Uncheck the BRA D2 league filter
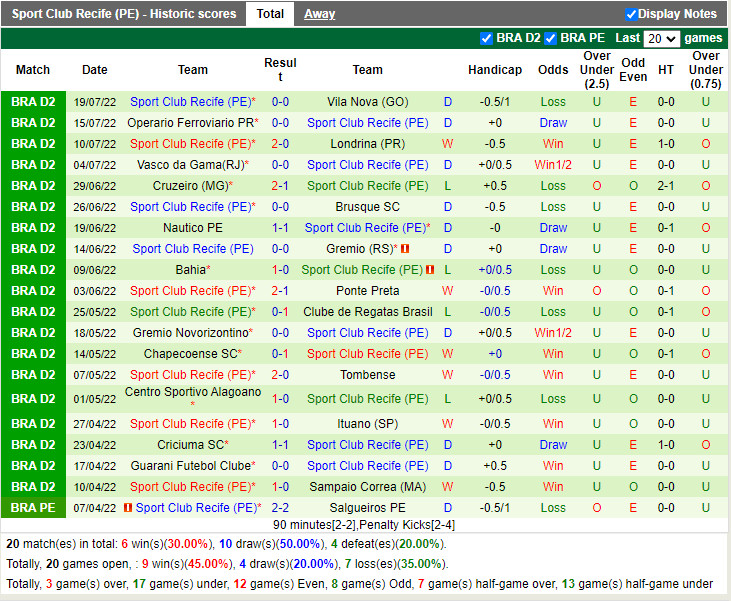The width and height of the screenshot is (731, 601). click(486, 38)
